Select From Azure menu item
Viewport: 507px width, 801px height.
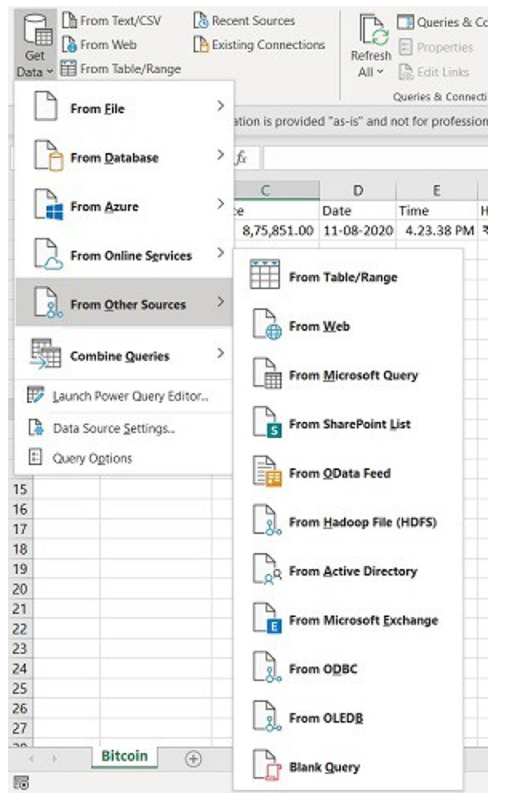pyautogui.click(x=124, y=206)
